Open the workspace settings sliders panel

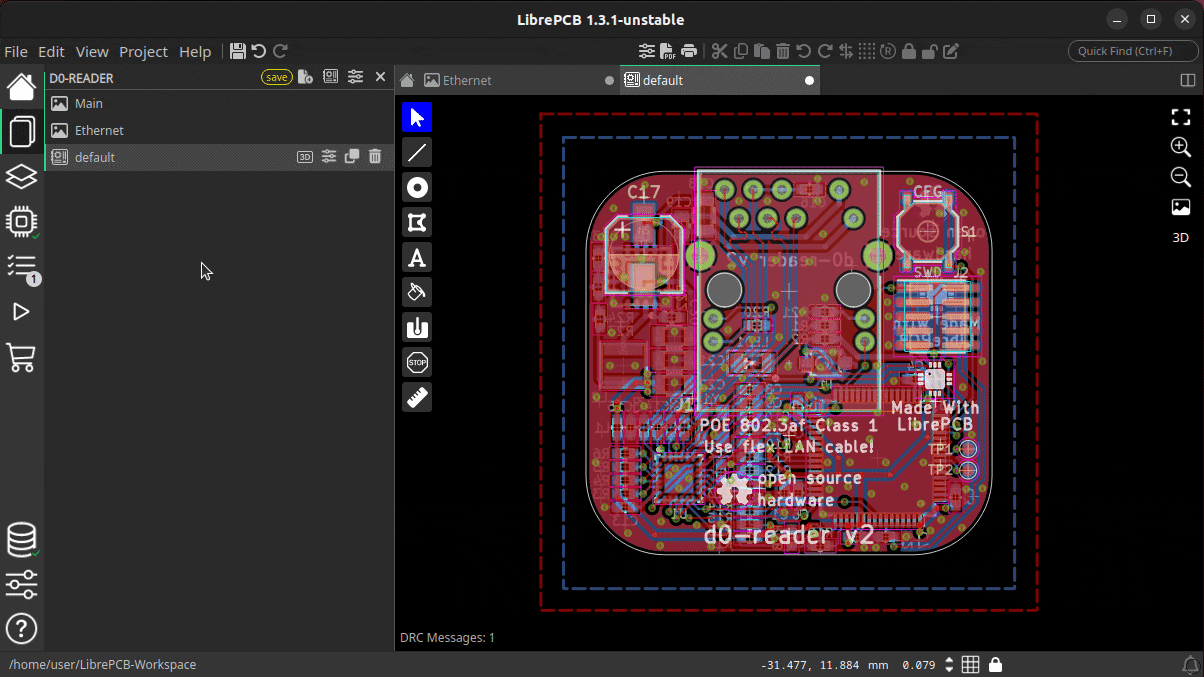21,584
